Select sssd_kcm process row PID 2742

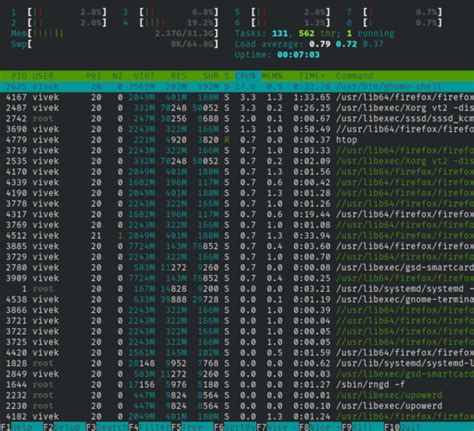coord(237,119)
